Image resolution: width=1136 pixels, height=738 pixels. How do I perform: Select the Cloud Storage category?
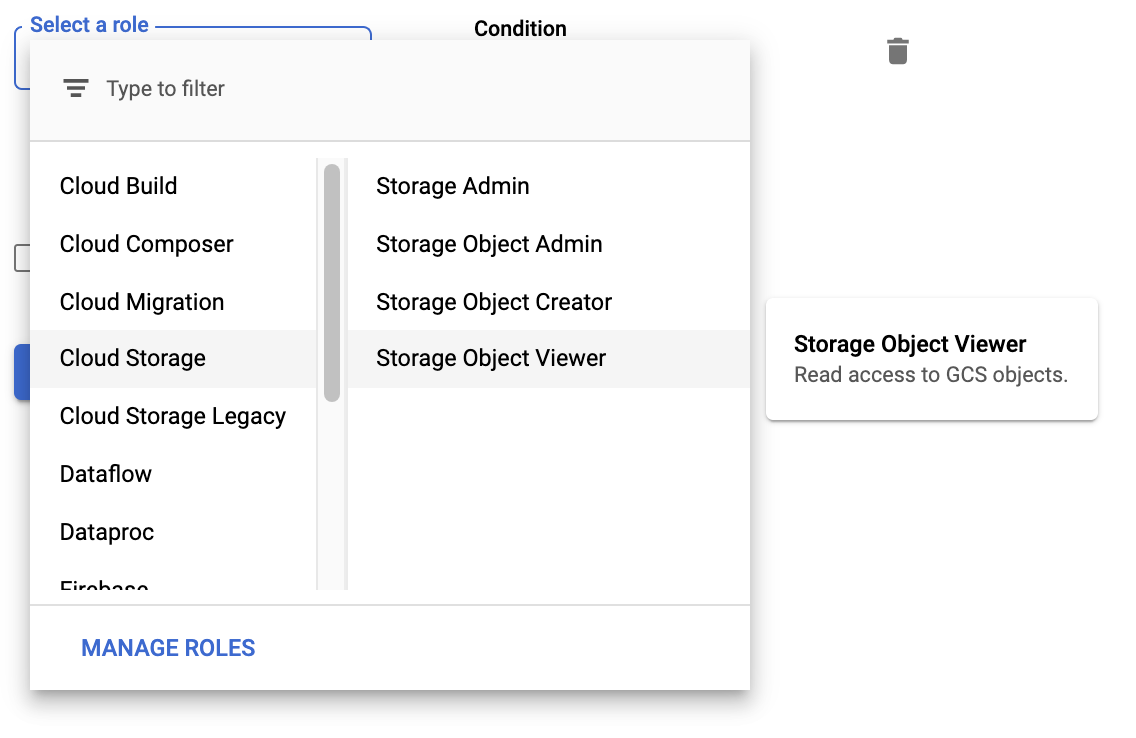133,358
